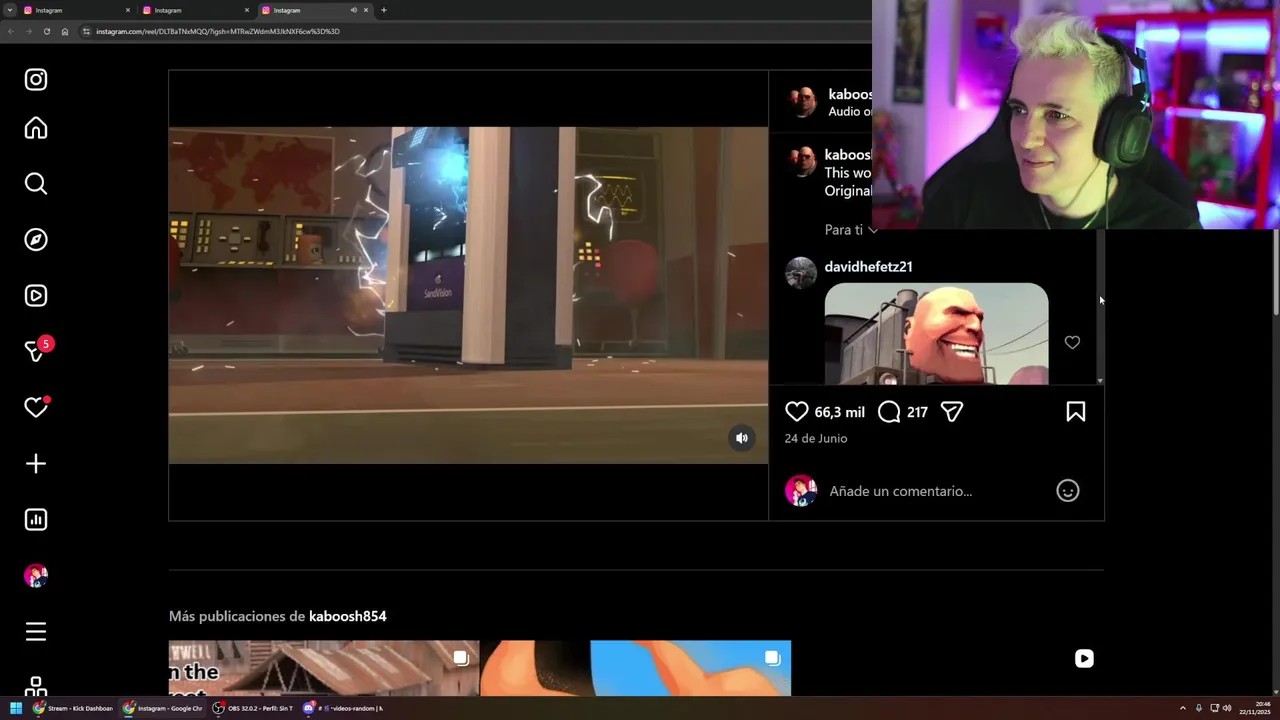Share the reel via send icon
1280x720 pixels.
click(952, 412)
